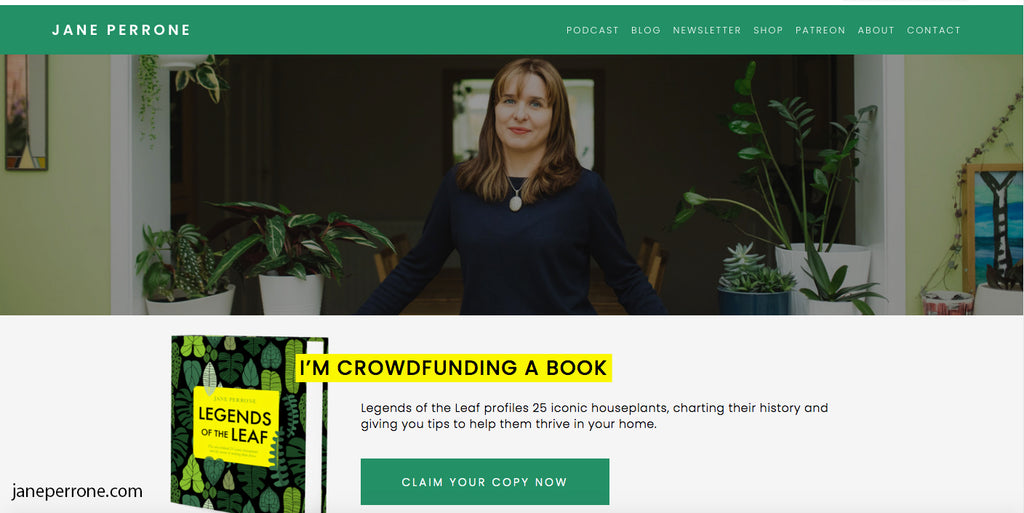Click the I'm Crowdfunding a Book headline
The width and height of the screenshot is (1024, 513).
453,368
